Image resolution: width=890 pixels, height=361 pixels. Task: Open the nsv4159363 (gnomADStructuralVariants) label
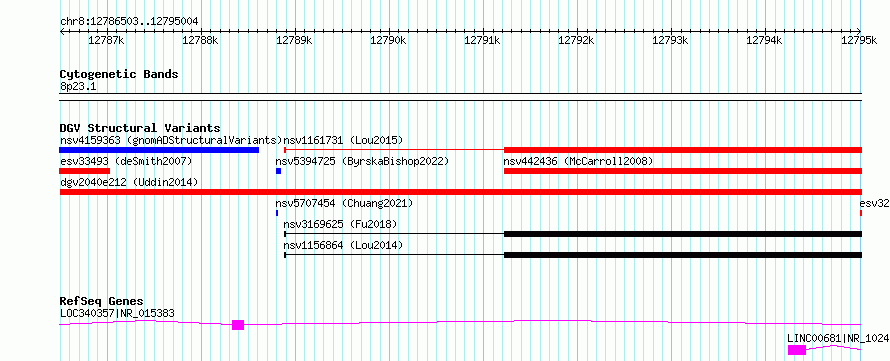[171, 140]
